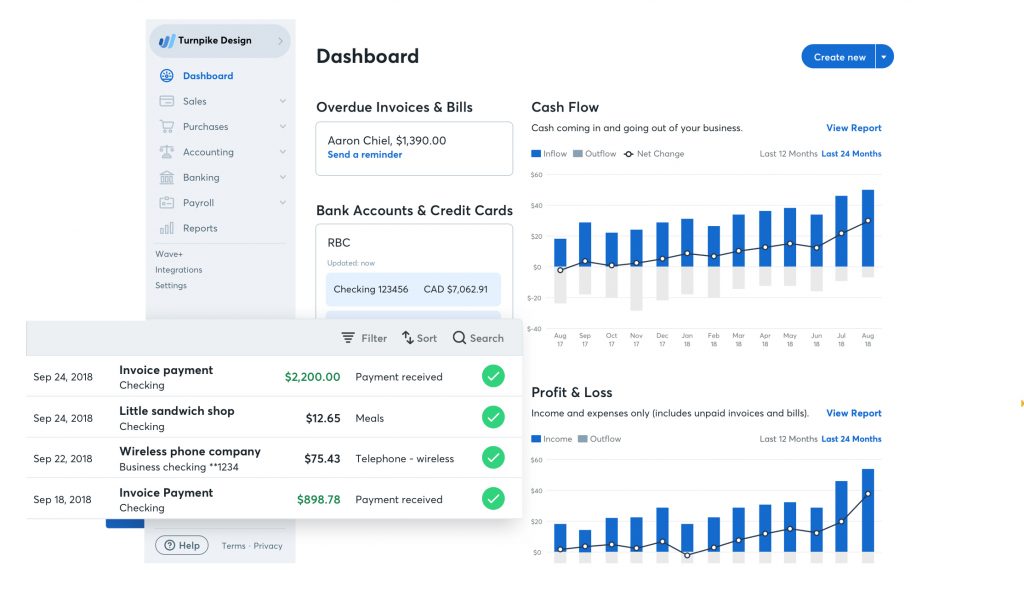Click the blue Inflow color swatch

point(537,153)
